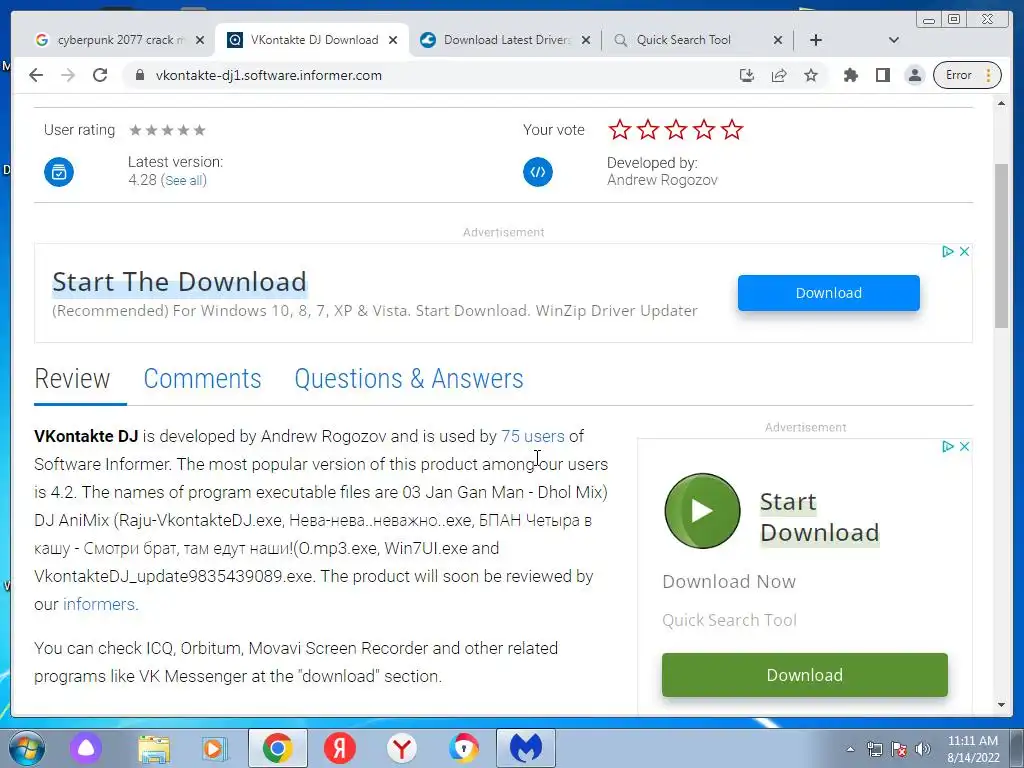Open the 75 users link
Screen dimensions: 1024x768
click(532, 436)
